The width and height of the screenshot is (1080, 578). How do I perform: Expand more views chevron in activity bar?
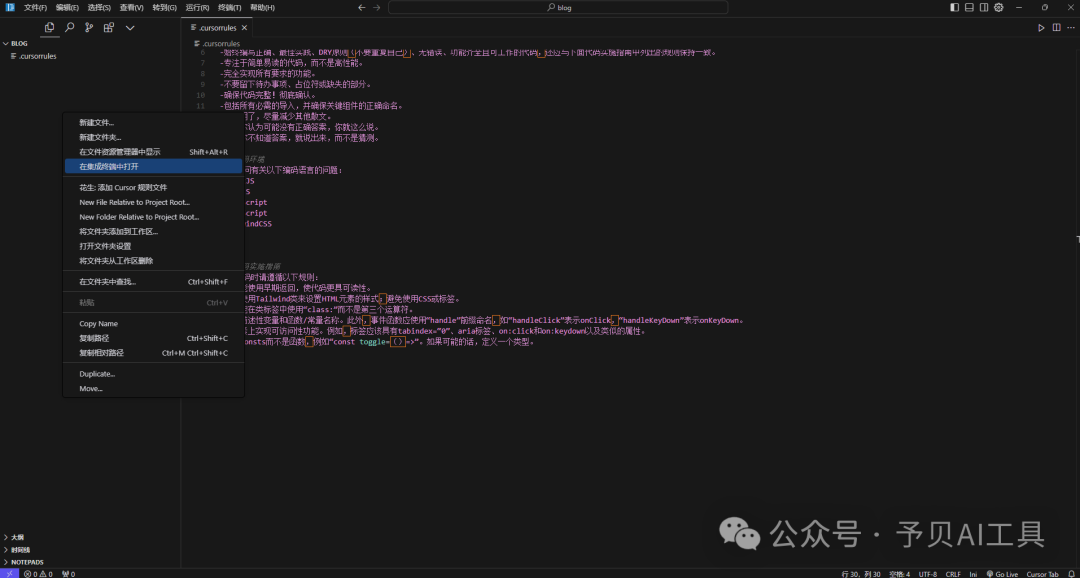129,28
